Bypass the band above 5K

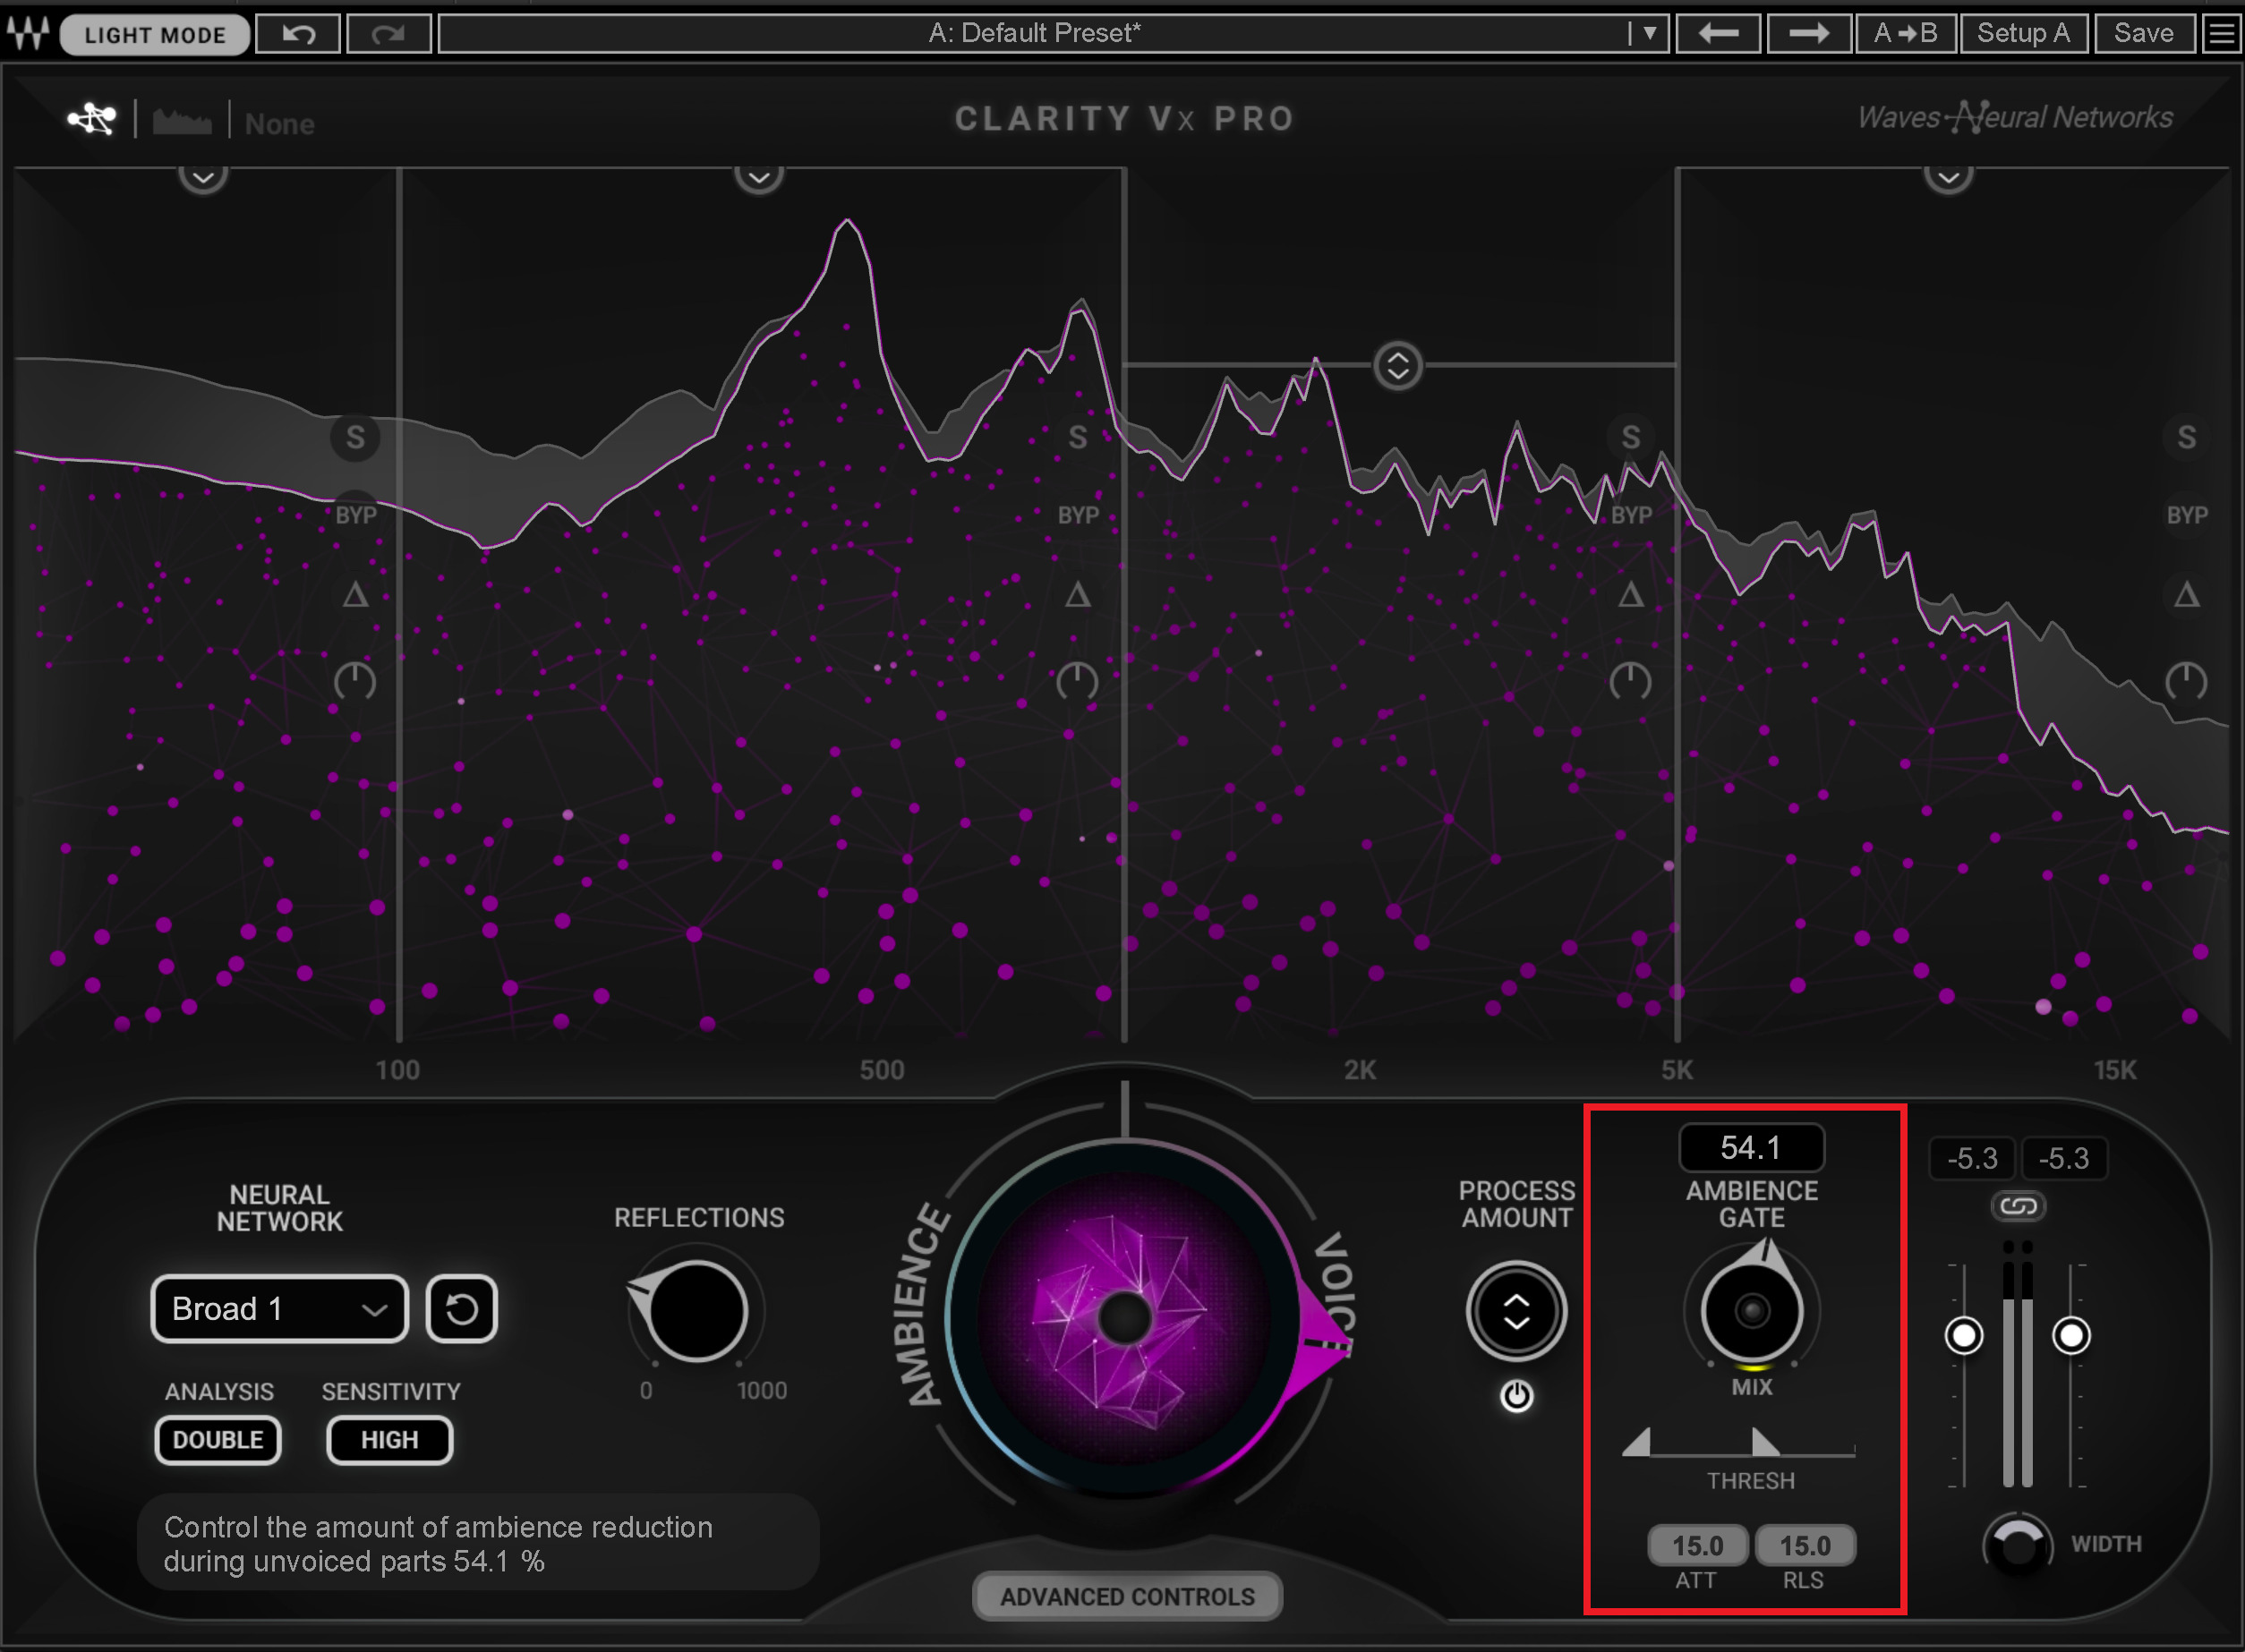[2187, 515]
